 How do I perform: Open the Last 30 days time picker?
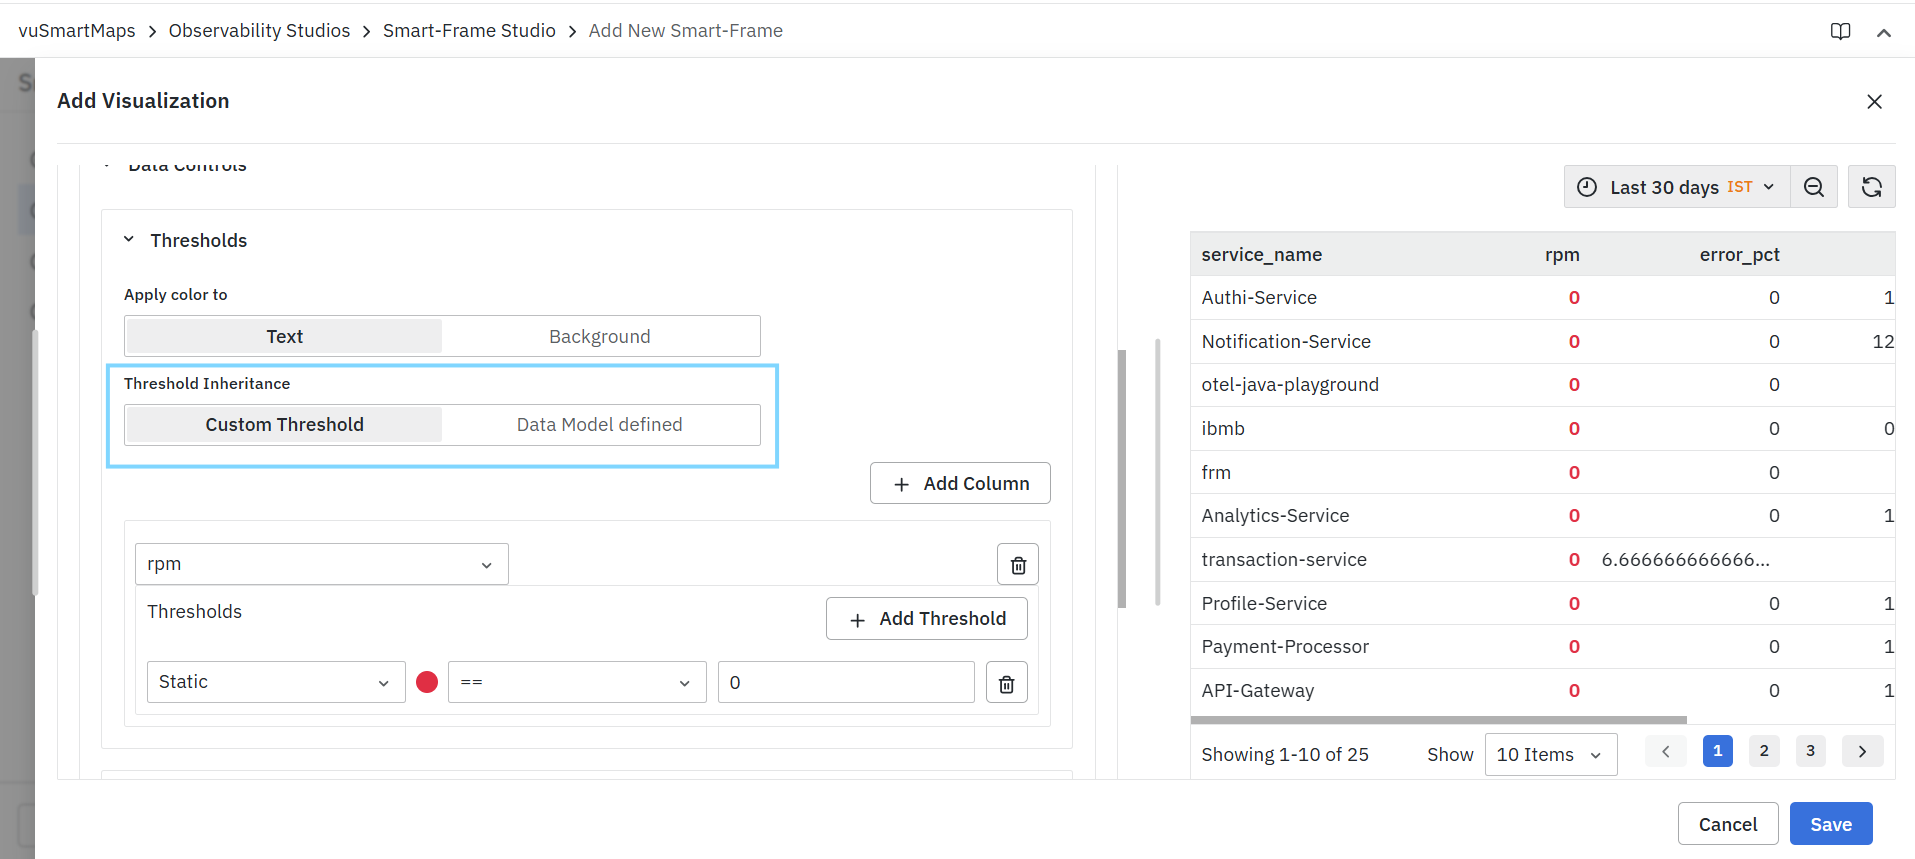(x=1677, y=187)
